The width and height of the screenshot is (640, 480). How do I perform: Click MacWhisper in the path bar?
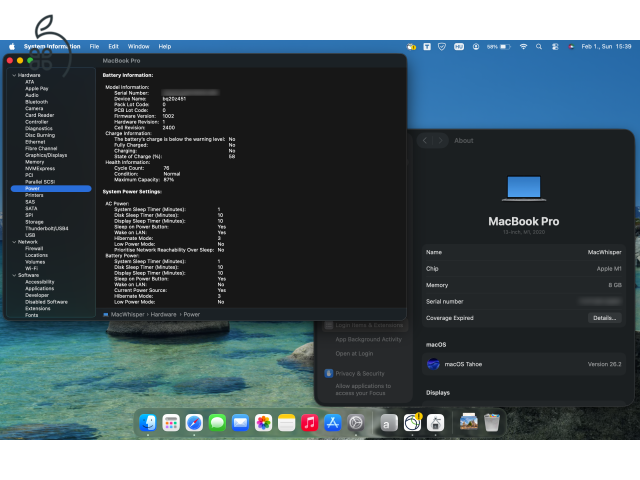coord(124,314)
